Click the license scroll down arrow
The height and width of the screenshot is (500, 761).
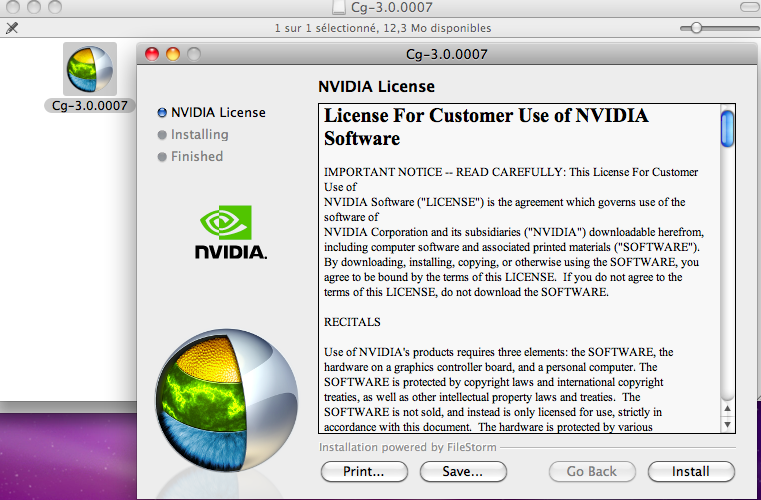(727, 424)
